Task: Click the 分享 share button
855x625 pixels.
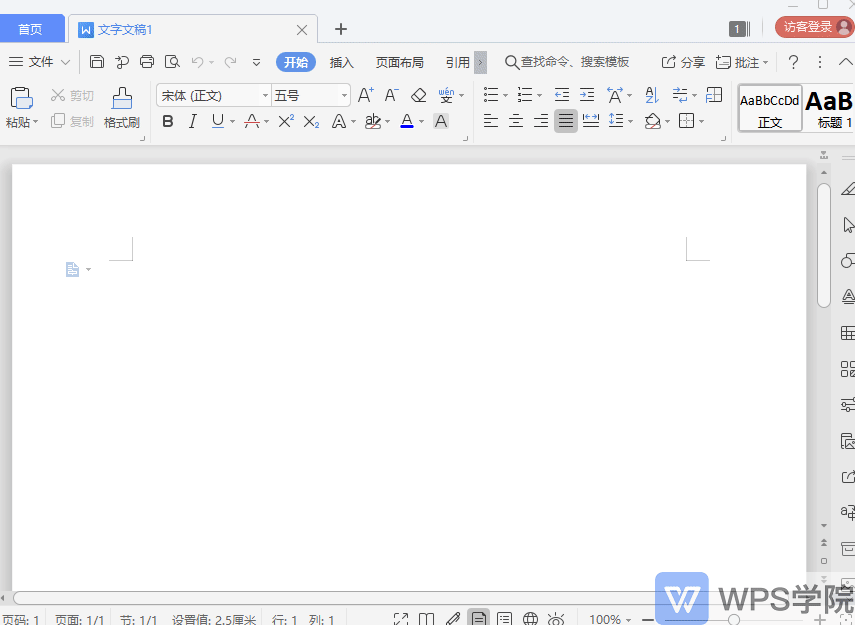Action: [x=681, y=61]
